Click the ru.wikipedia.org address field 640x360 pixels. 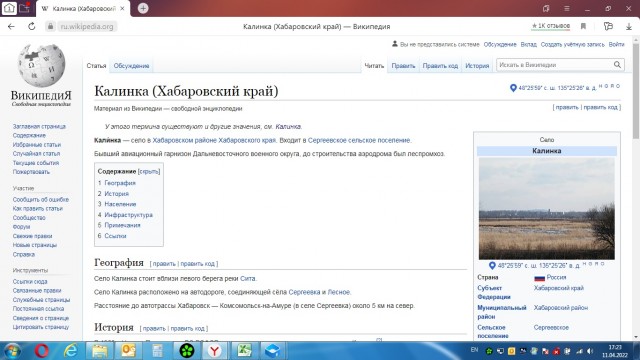87,27
